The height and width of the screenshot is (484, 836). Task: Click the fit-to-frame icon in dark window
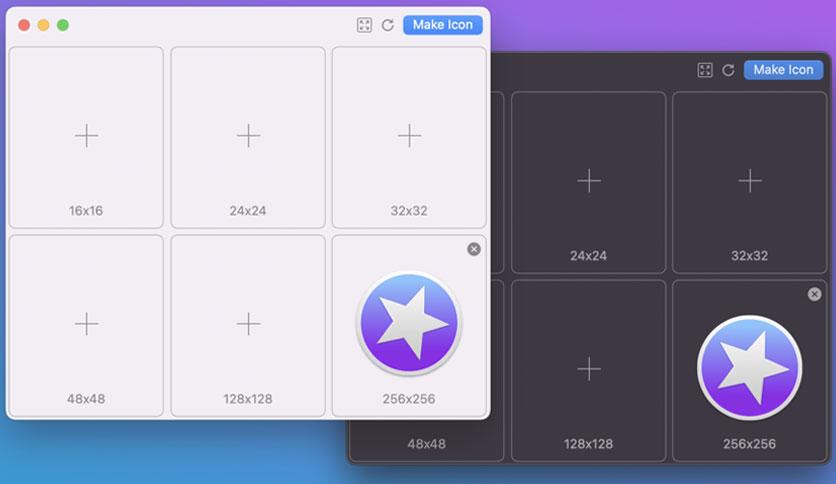705,70
